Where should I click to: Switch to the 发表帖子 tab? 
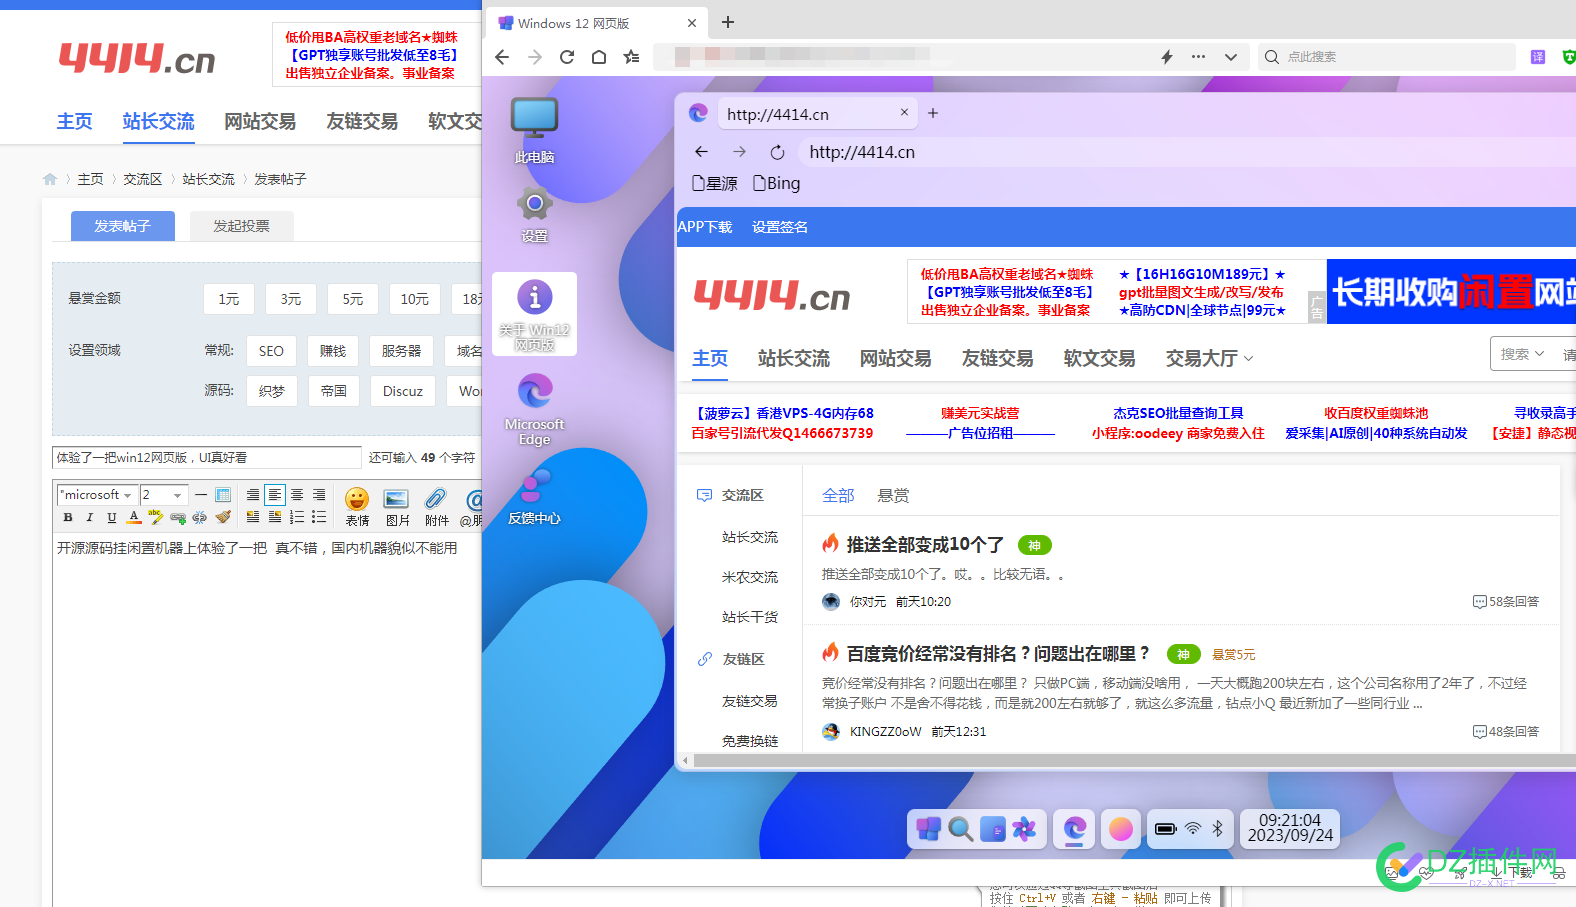123,226
